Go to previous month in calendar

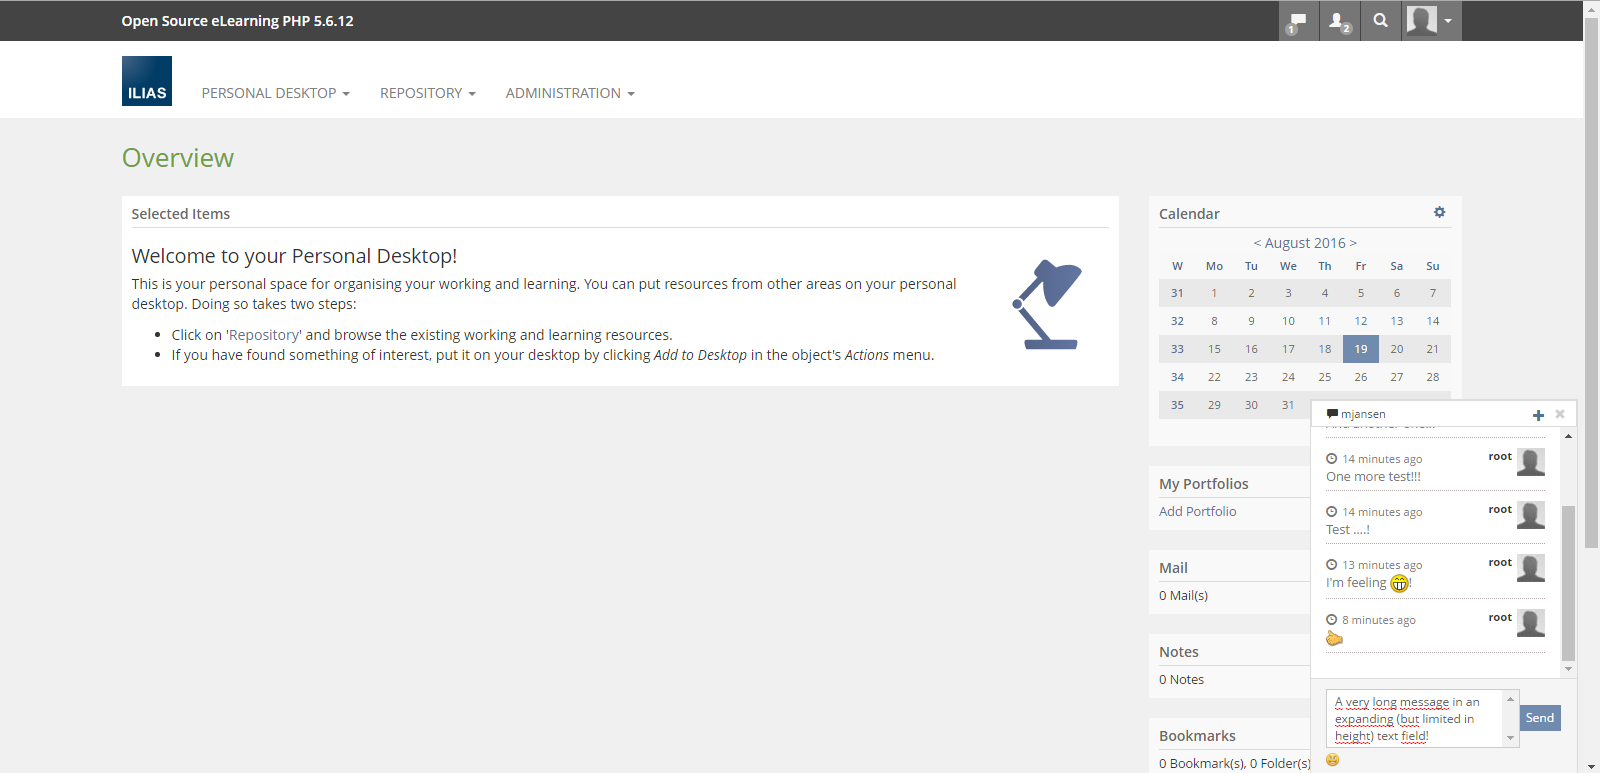click(1257, 243)
